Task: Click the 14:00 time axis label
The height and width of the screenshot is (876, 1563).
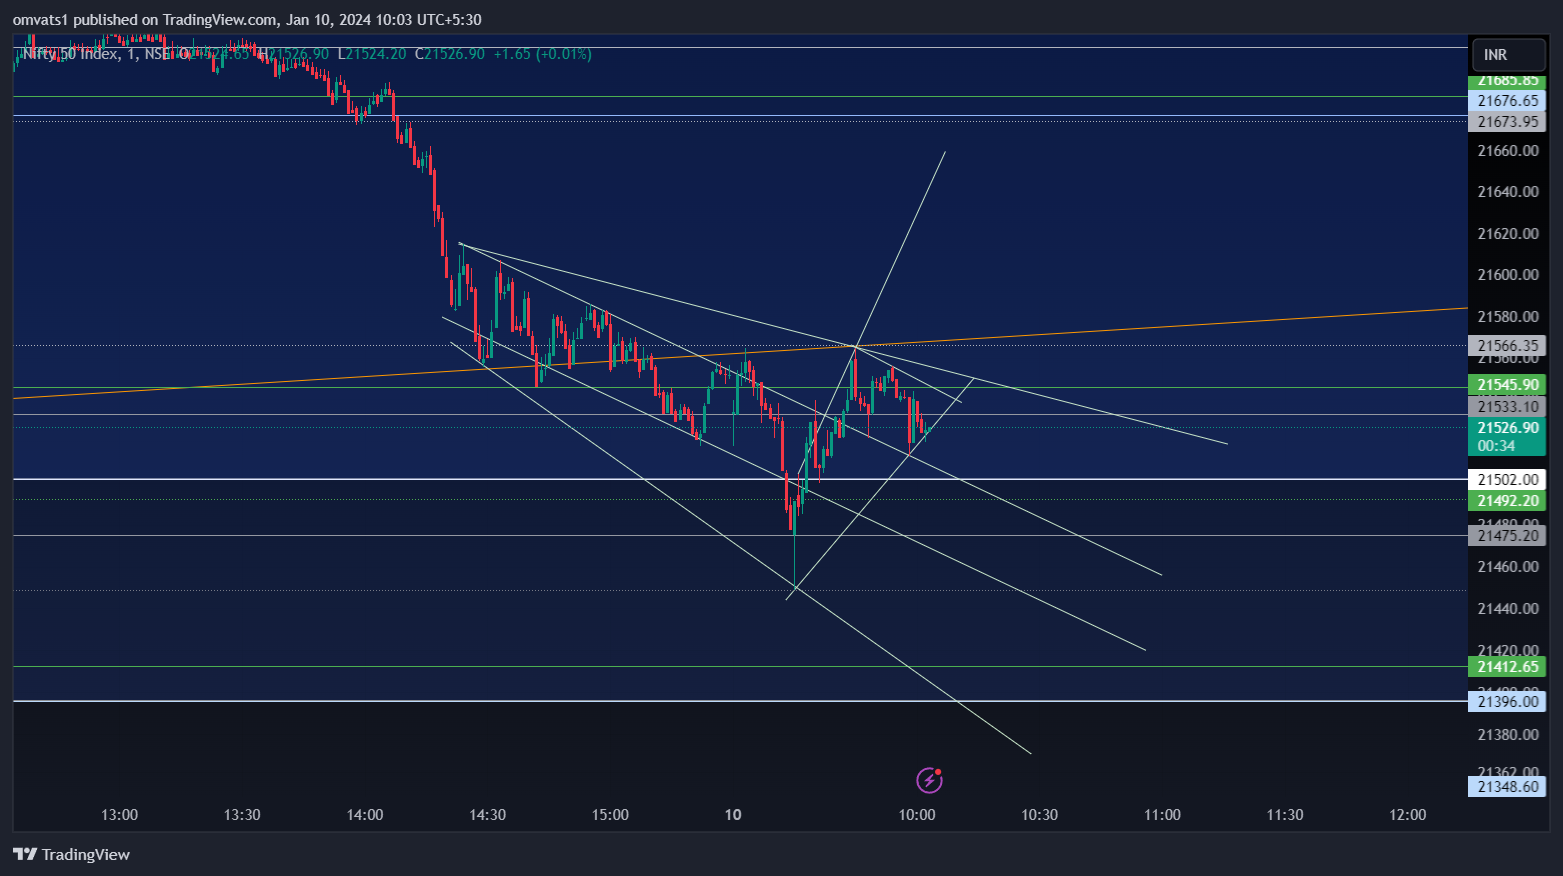Action: click(x=365, y=815)
